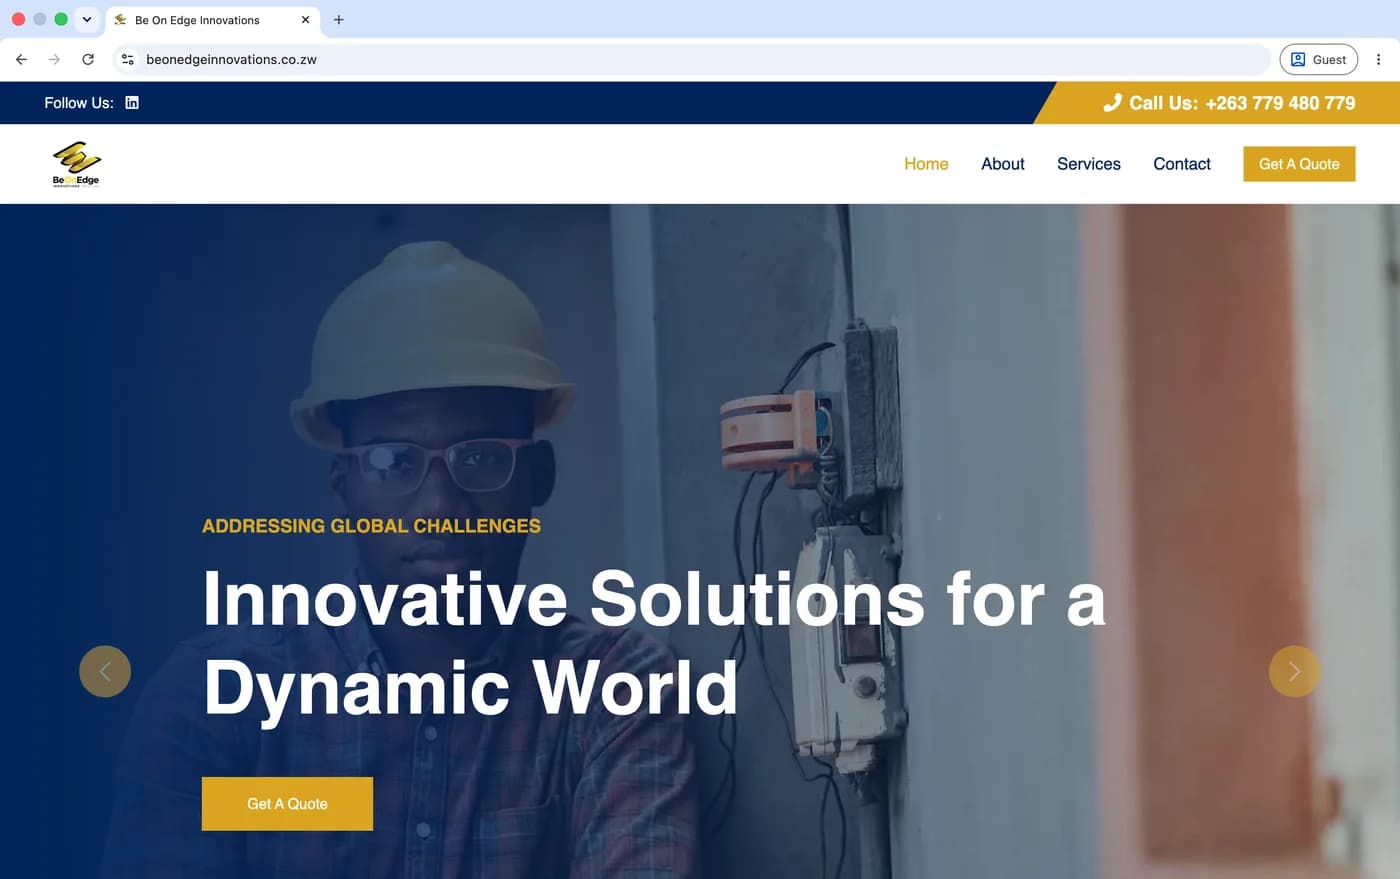The width and height of the screenshot is (1400, 879).
Task: Open the About menu item
Action: (x=1002, y=164)
